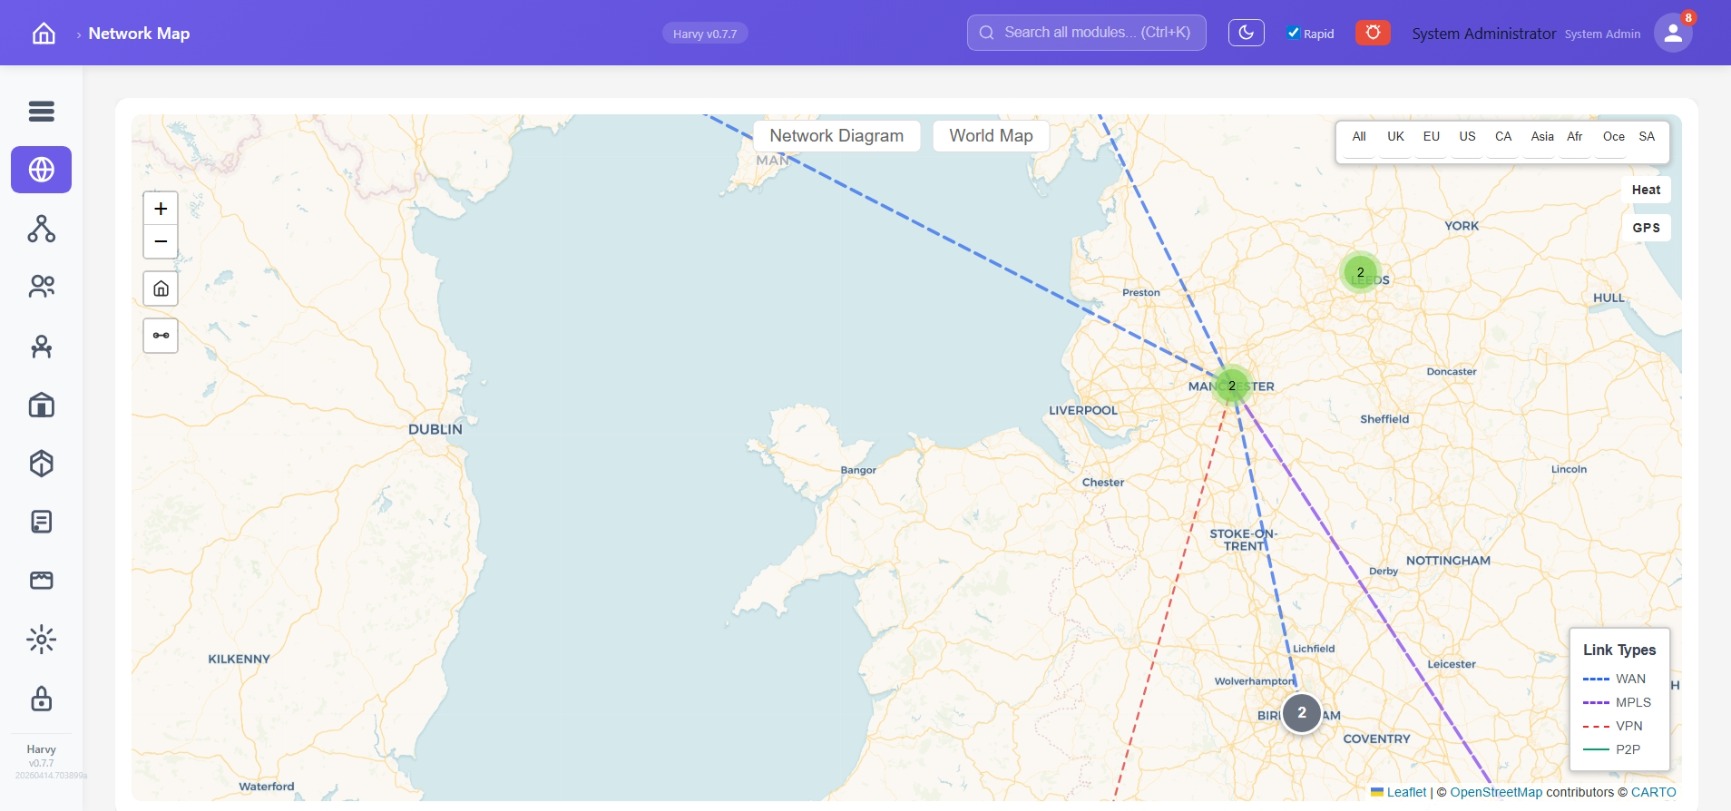
Task: Click the MPLS legend entry
Action: click(x=1617, y=703)
